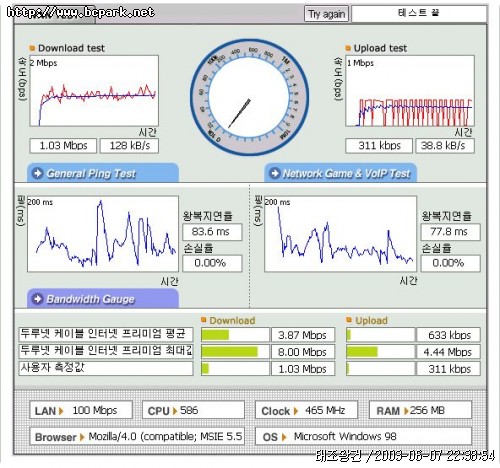Click the 4.44 Mbps value
Viewport: 500px width, 468px height.
[x=449, y=352]
